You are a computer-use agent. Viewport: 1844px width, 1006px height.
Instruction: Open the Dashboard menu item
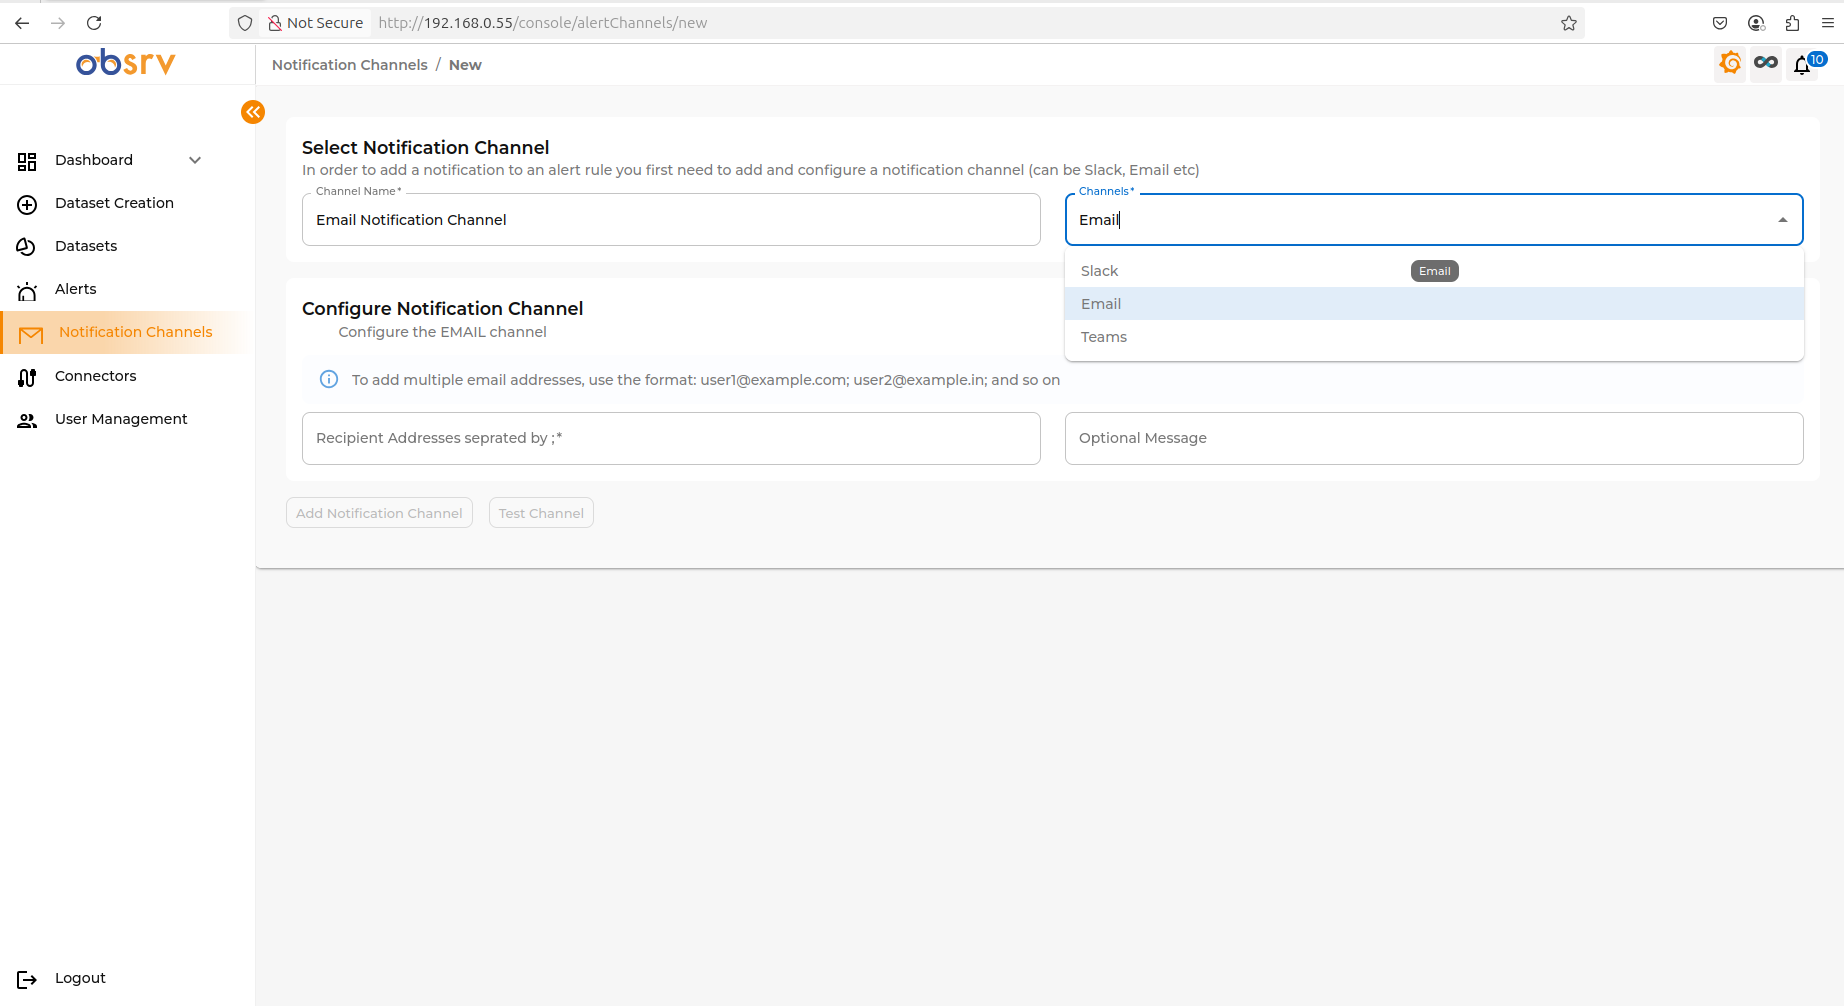pyautogui.click(x=94, y=160)
